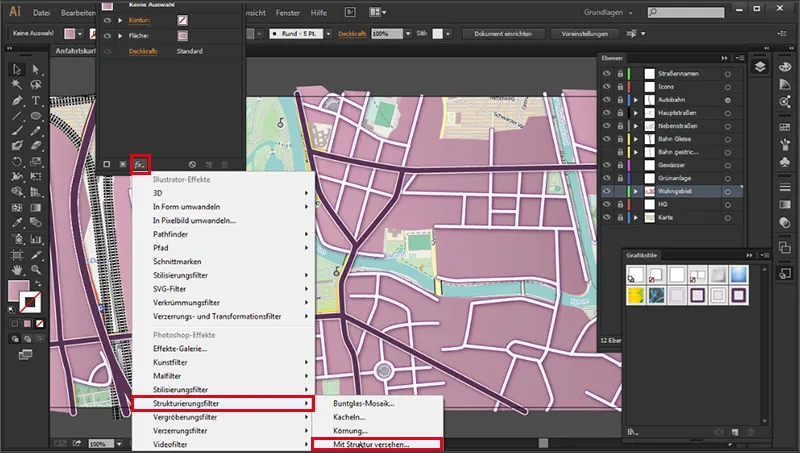This screenshot has height=453, width=800.
Task: Expand the Autobahn layer
Action: [636, 100]
